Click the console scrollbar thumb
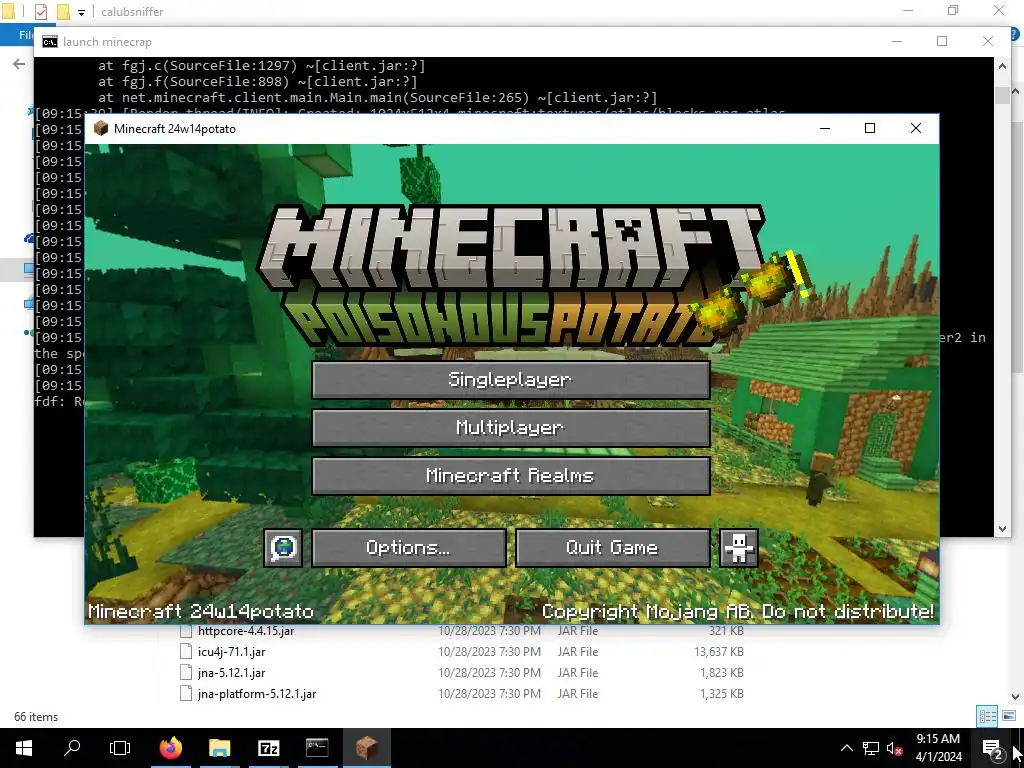Image resolution: width=1024 pixels, height=768 pixels. coord(1002,94)
